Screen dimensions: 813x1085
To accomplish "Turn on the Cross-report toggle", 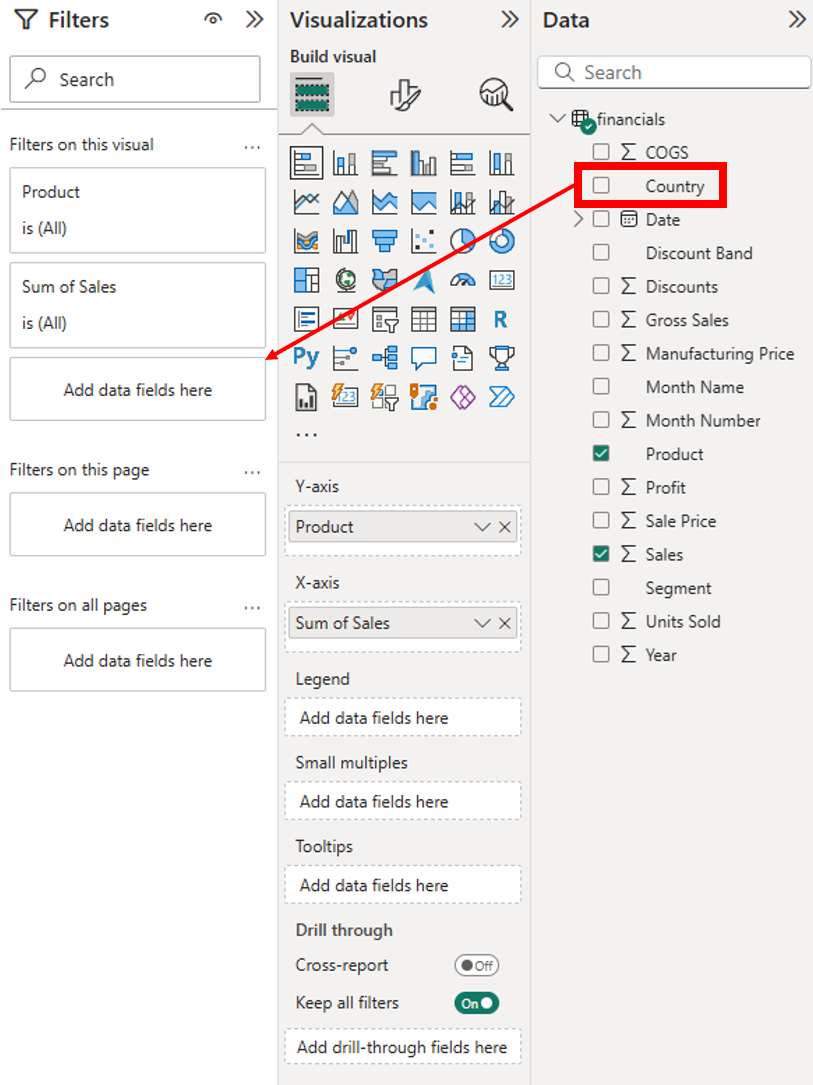I will (477, 965).
